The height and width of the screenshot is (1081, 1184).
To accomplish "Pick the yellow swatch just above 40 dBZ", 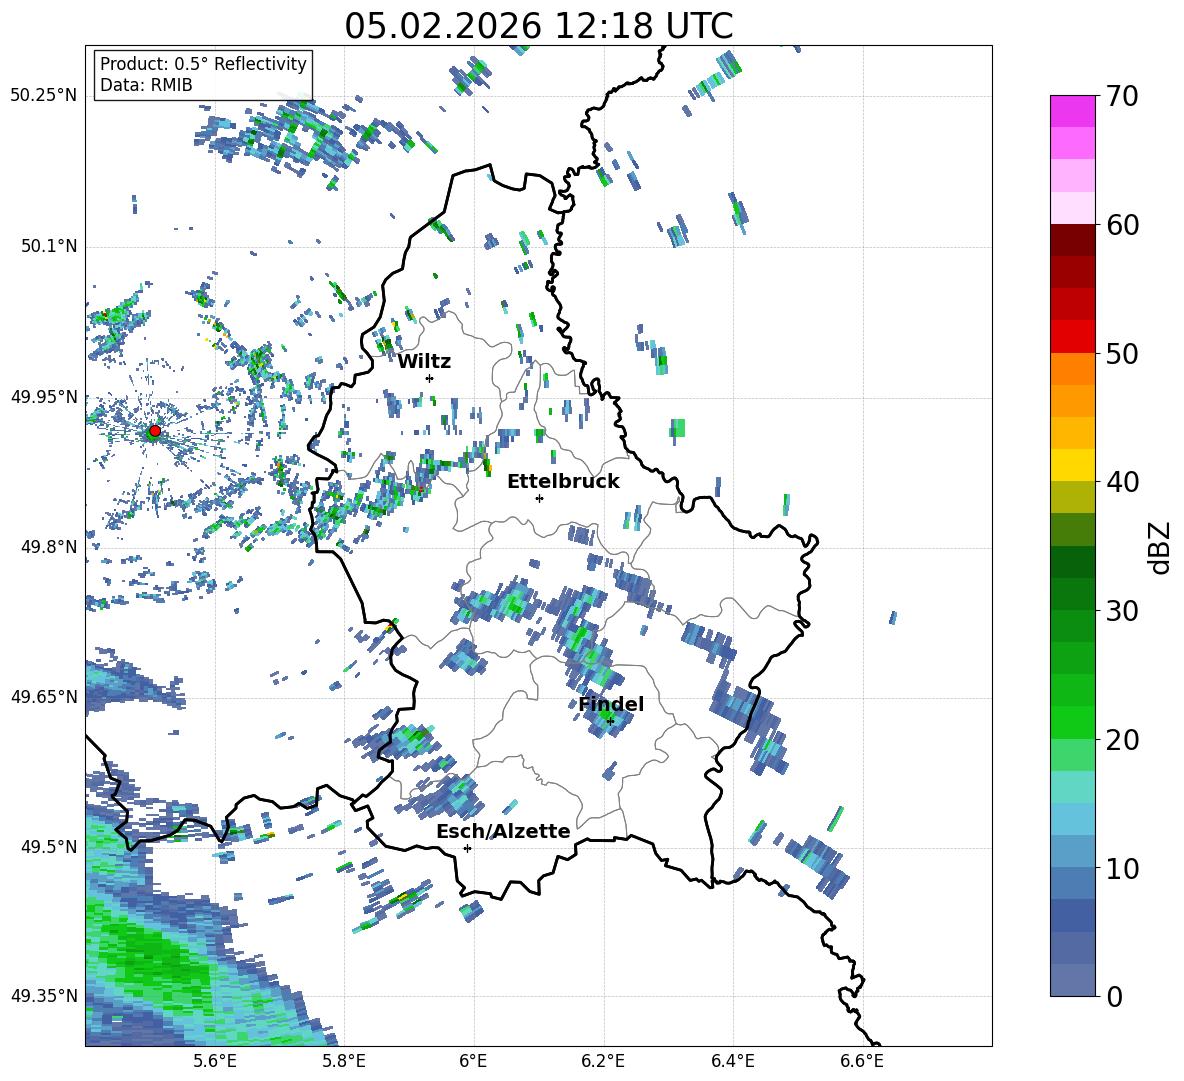I will (x=1072, y=465).
